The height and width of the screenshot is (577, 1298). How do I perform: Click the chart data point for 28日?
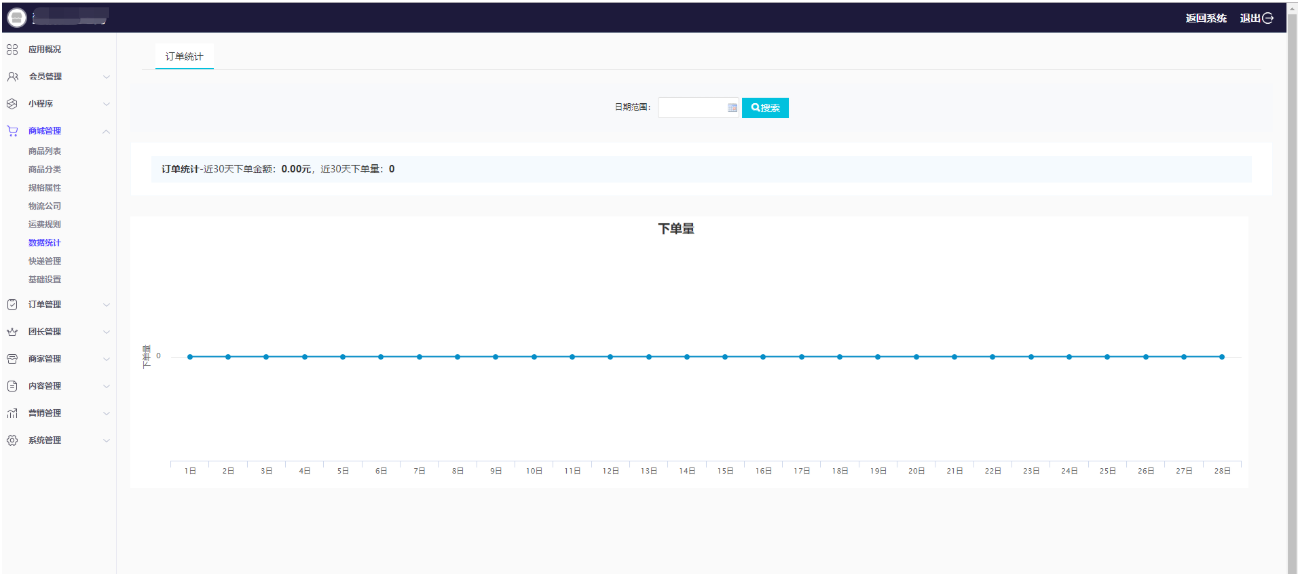point(1221,357)
